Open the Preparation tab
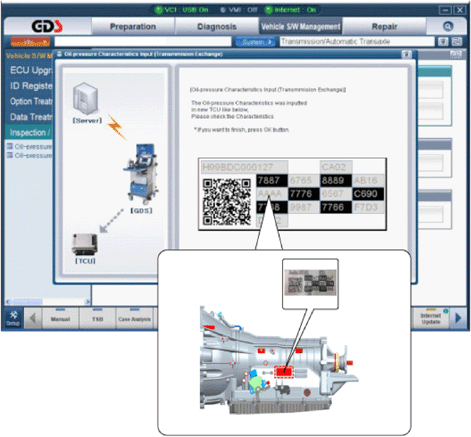The image size is (471, 437). tap(133, 26)
